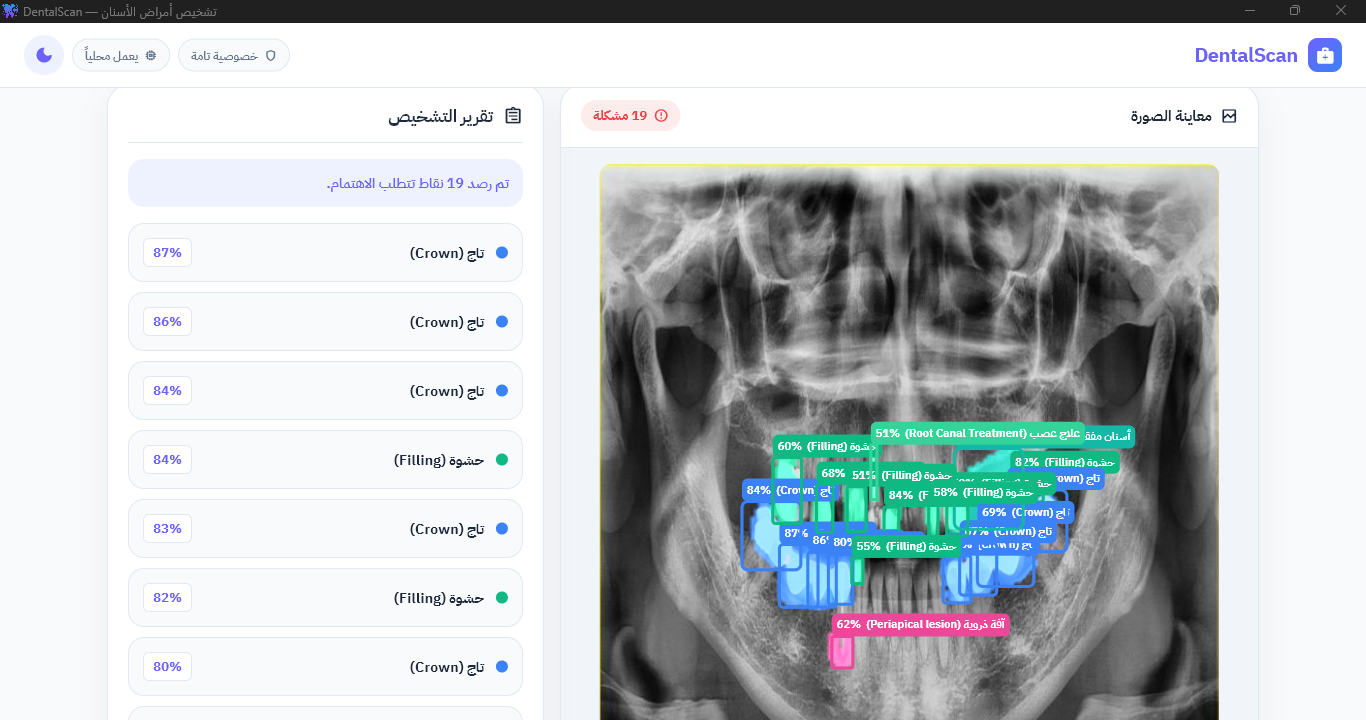Click the 'تم رصد 19 نقاط تتطلب الاهتمام' banner
The image size is (1366, 720).
(x=325, y=183)
